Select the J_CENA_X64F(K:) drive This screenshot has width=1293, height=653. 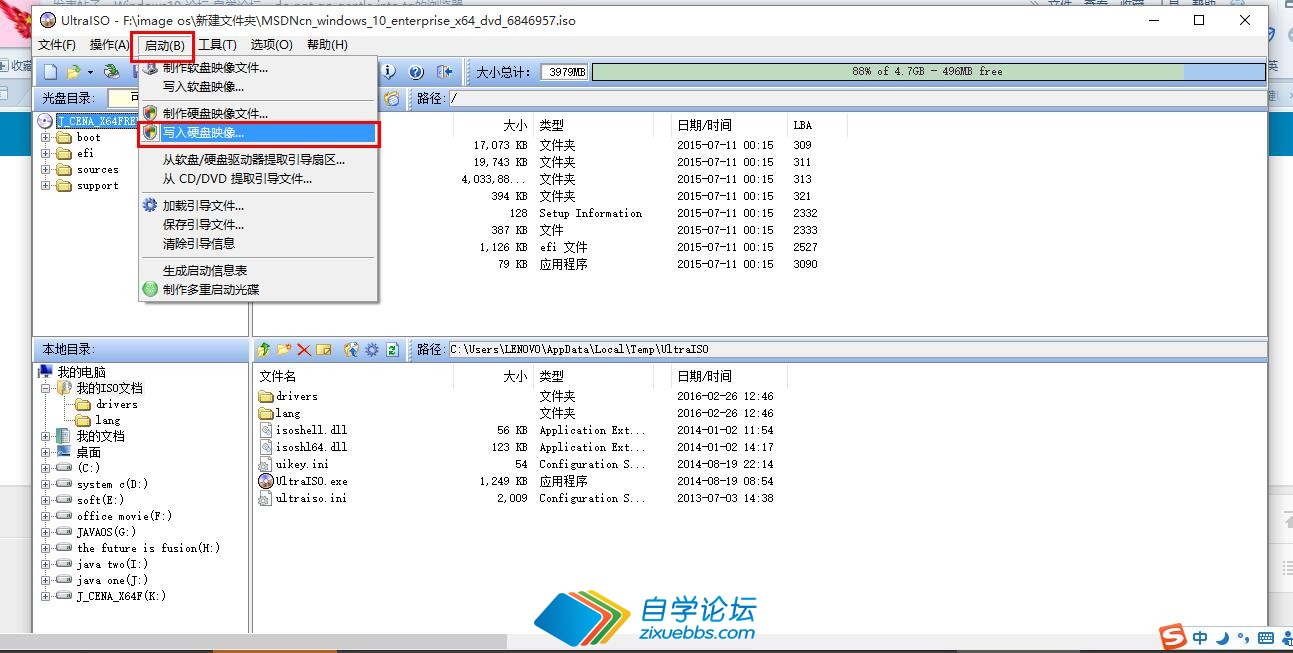(121, 596)
